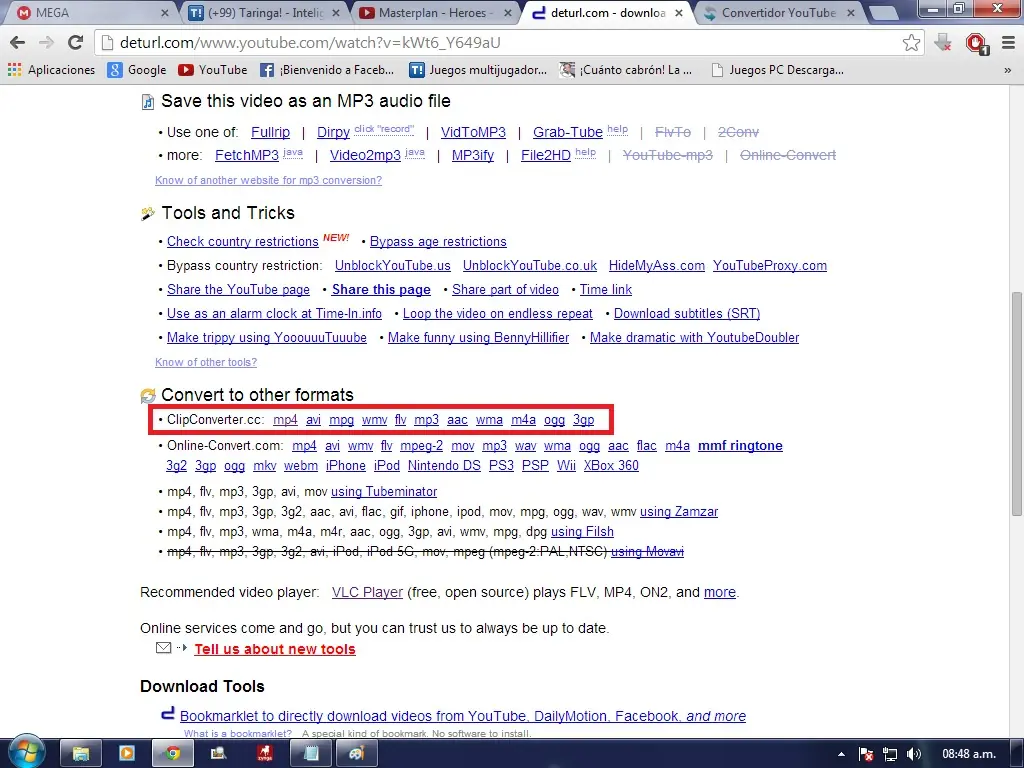1024x768 pixels.
Task: Click the page vertical scrollbar thumb
Action: [x=1017, y=403]
